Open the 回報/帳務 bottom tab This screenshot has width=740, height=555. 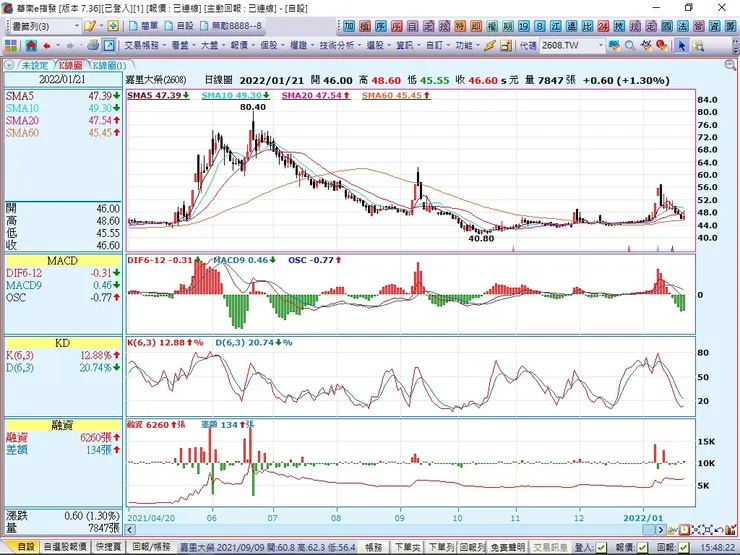(151, 547)
